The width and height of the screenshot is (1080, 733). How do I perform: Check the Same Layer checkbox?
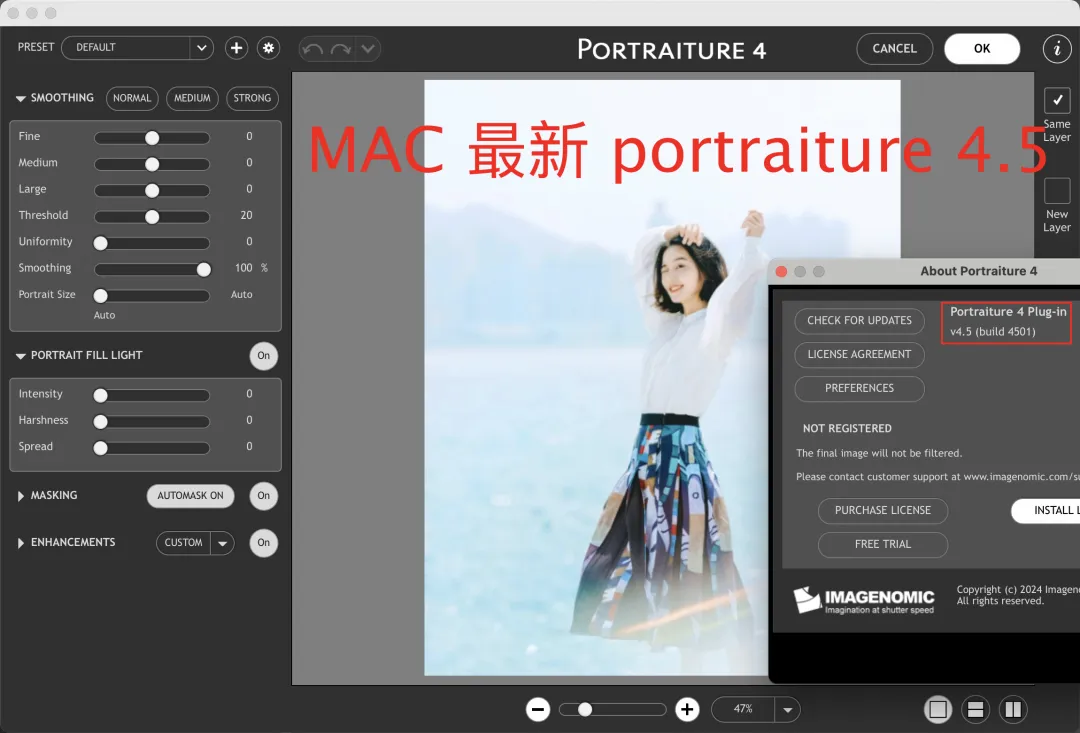(1057, 101)
